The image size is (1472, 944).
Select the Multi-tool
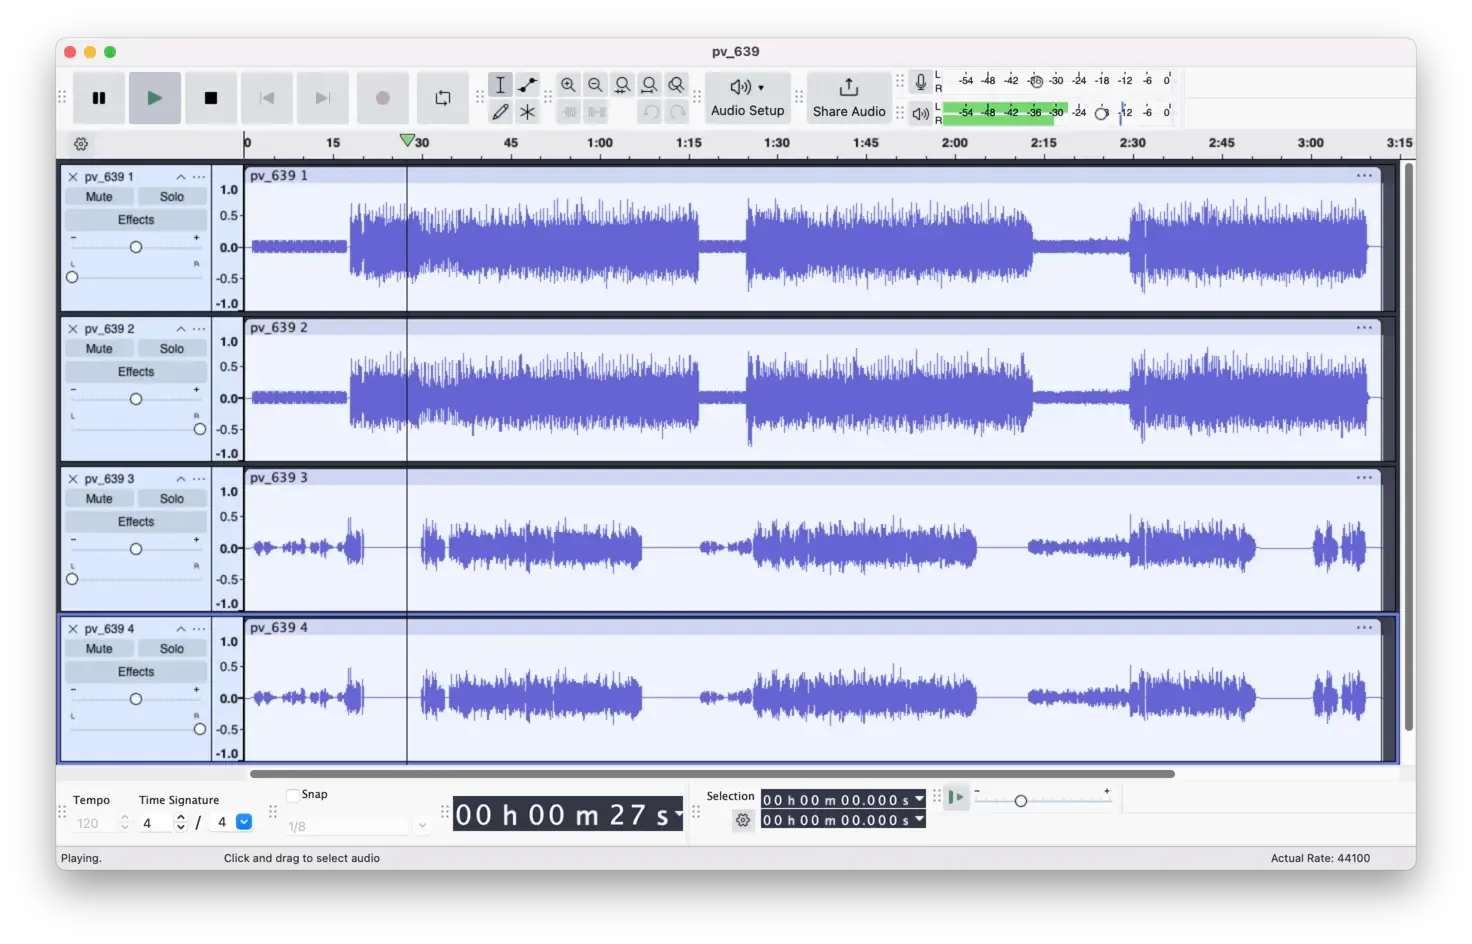527,112
